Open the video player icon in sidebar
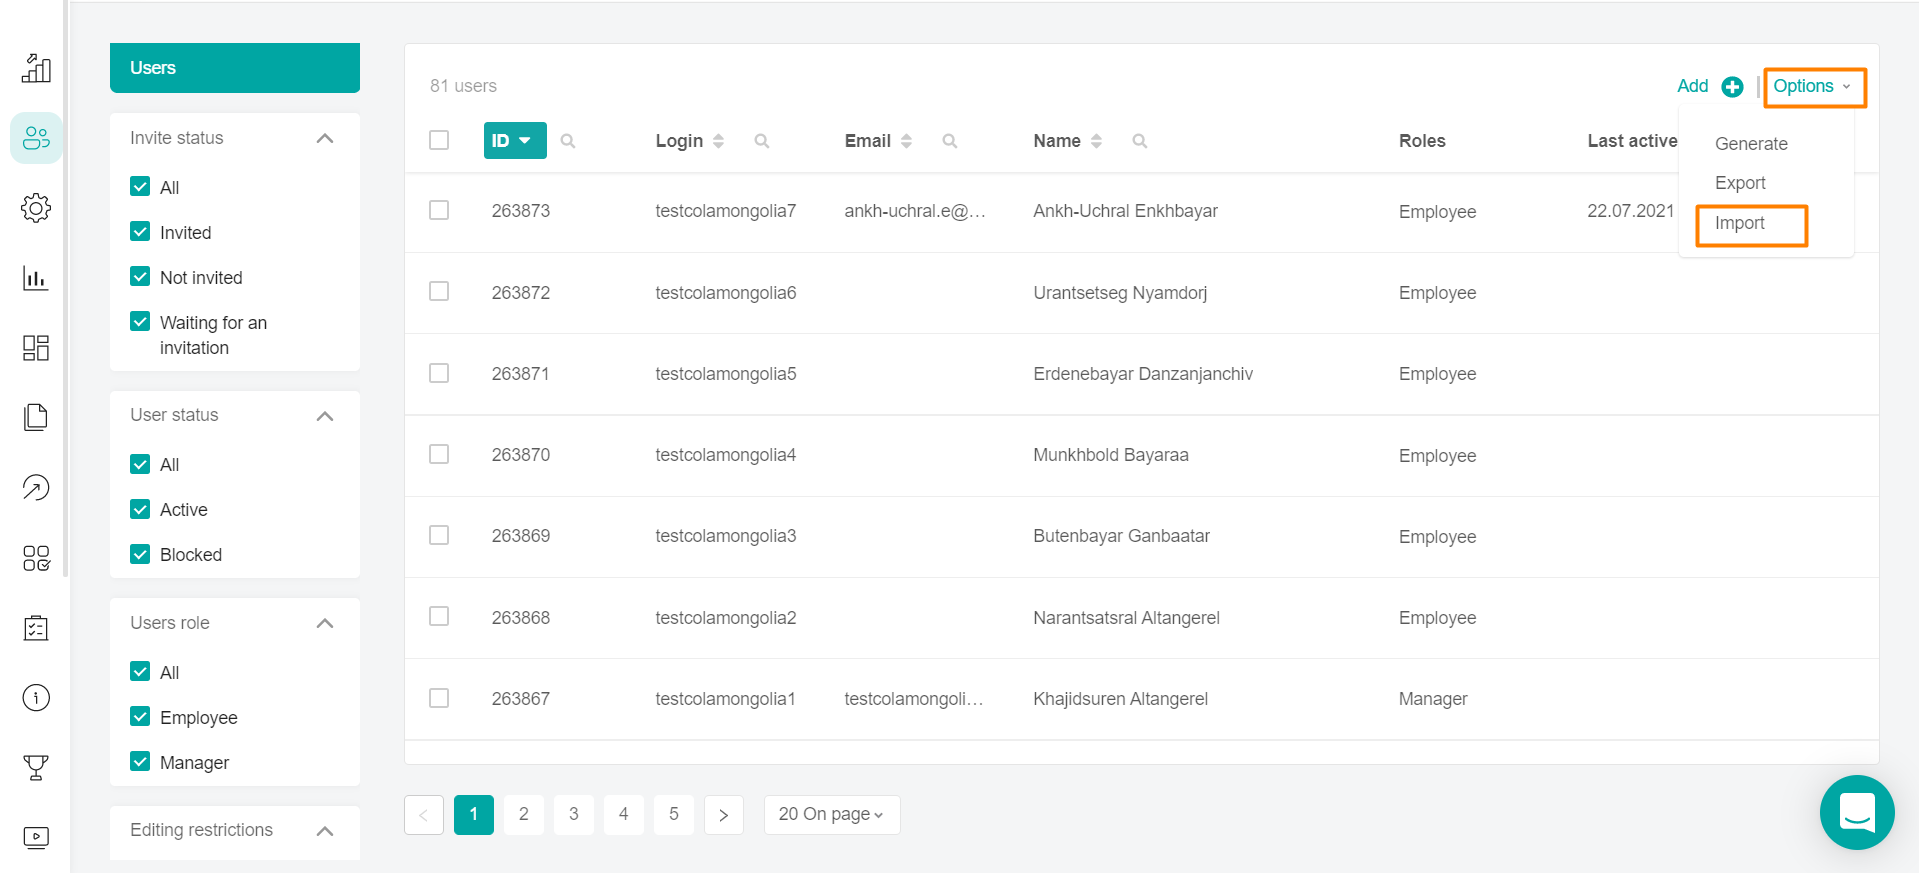Image resolution: width=1919 pixels, height=873 pixels. [x=36, y=837]
